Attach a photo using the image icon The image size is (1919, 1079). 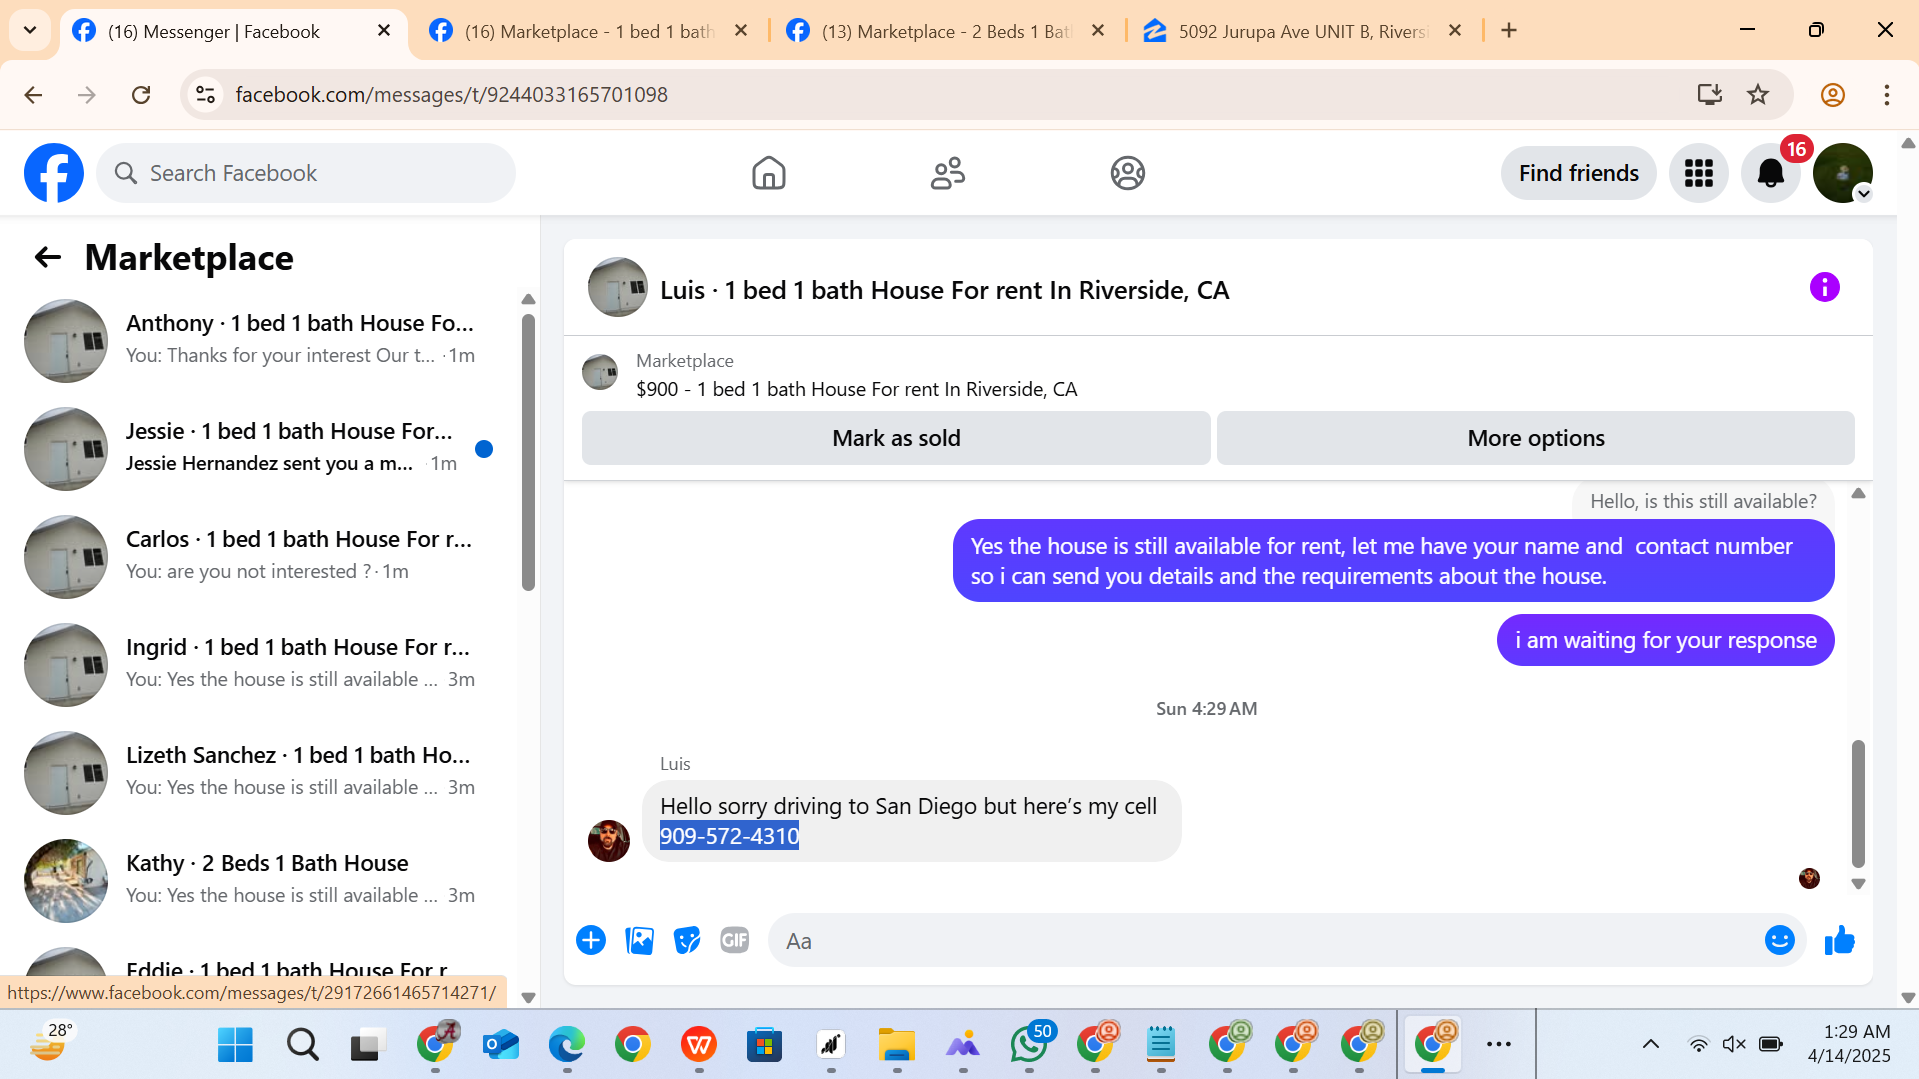click(x=639, y=940)
